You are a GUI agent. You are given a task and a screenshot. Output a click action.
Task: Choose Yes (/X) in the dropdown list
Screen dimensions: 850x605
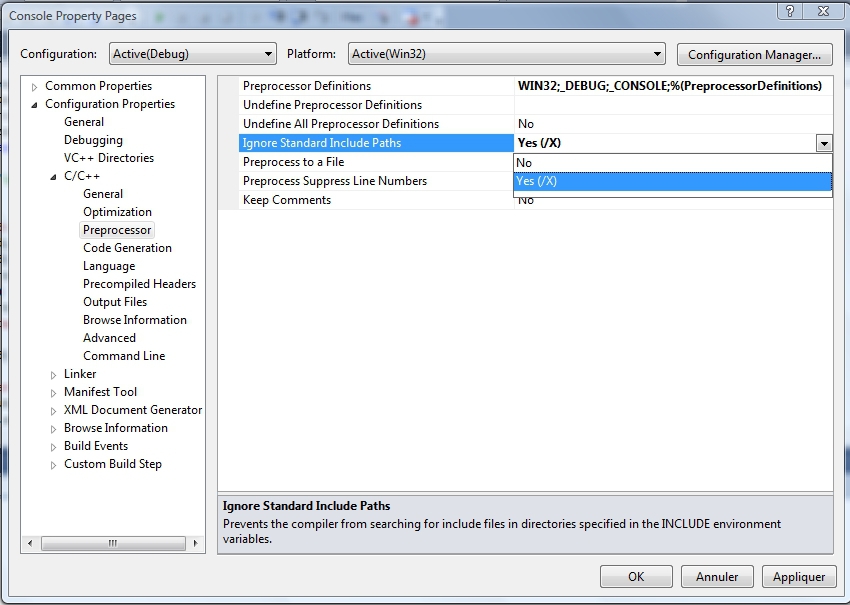(672, 181)
